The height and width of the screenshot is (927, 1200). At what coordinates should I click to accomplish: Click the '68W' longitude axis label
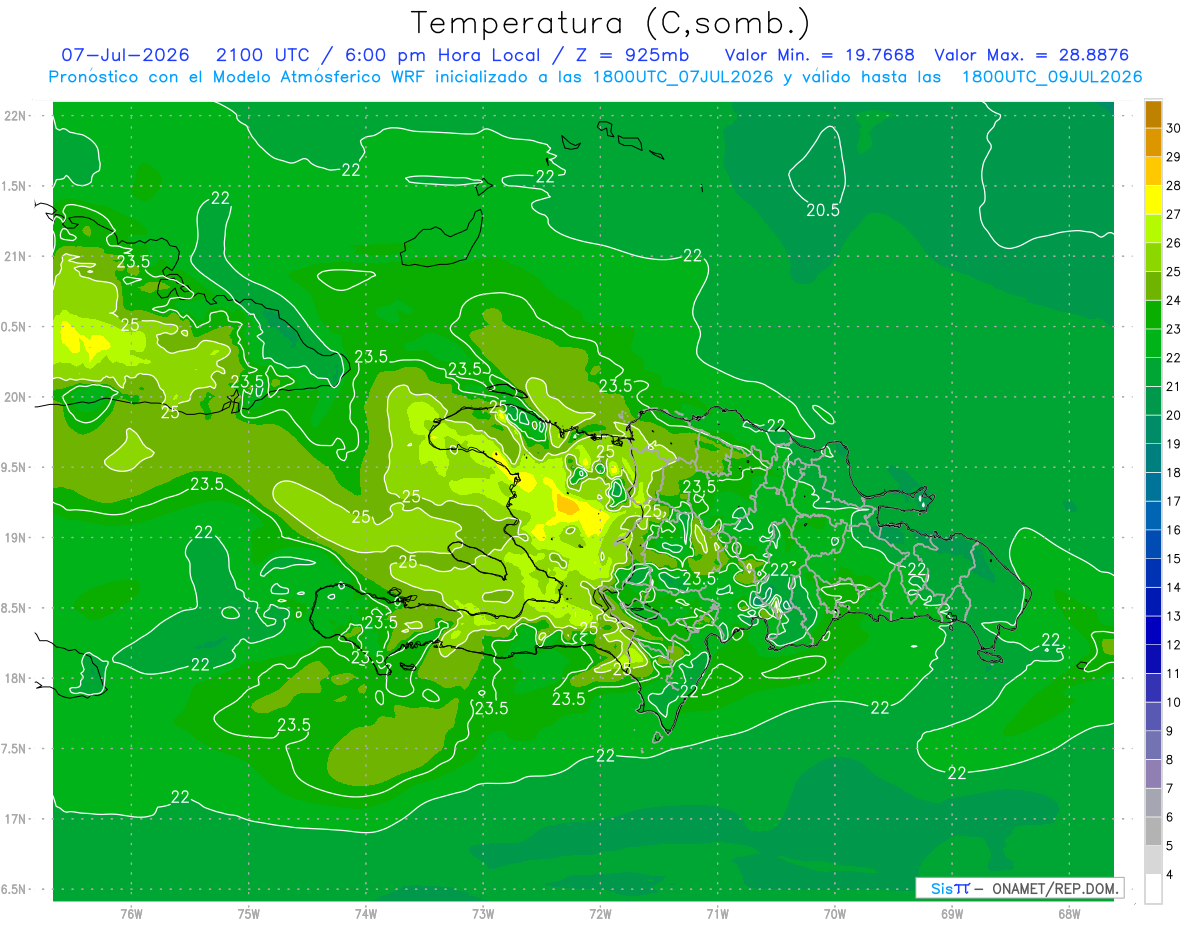click(1069, 913)
